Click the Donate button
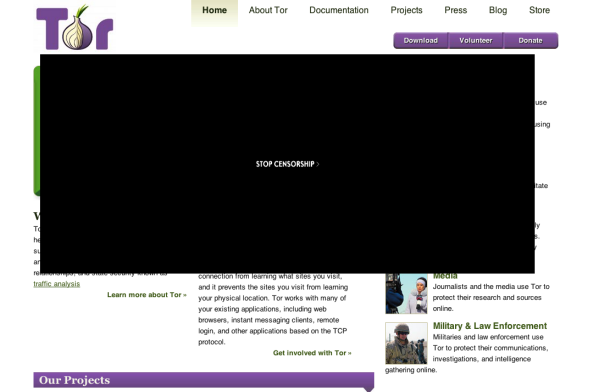The image size is (610, 392). click(x=531, y=40)
